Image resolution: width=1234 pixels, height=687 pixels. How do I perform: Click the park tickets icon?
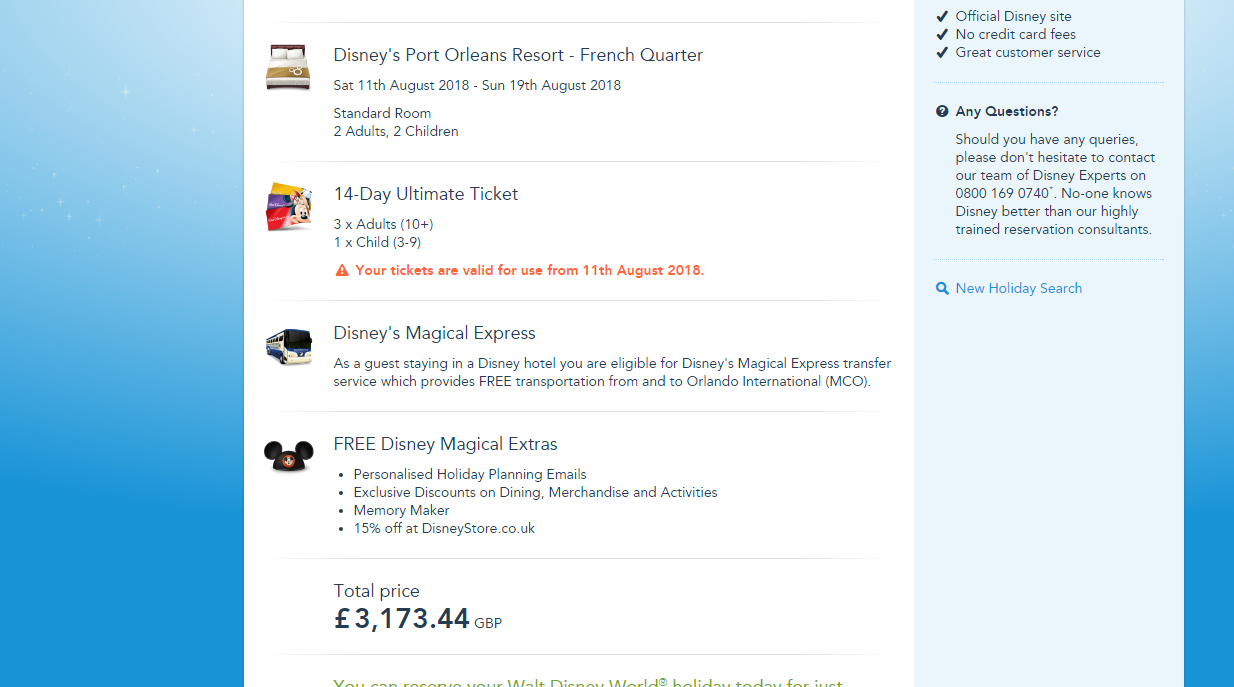(288, 207)
